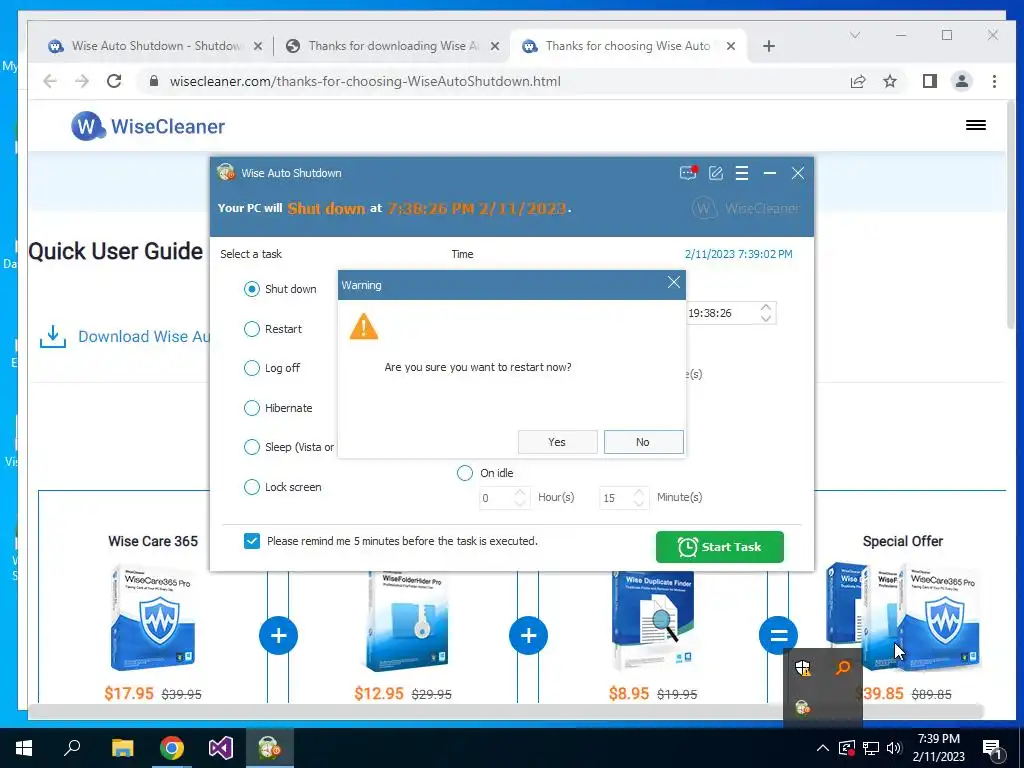Increase the 19:38:26 time value
Viewport: 1024px width, 768px height.
[x=766, y=308]
